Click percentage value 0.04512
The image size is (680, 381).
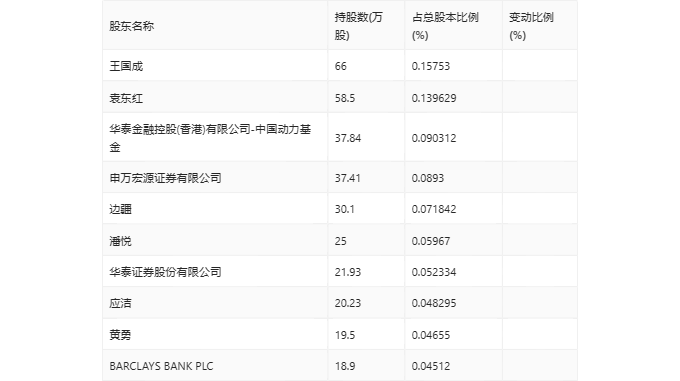coord(431,366)
